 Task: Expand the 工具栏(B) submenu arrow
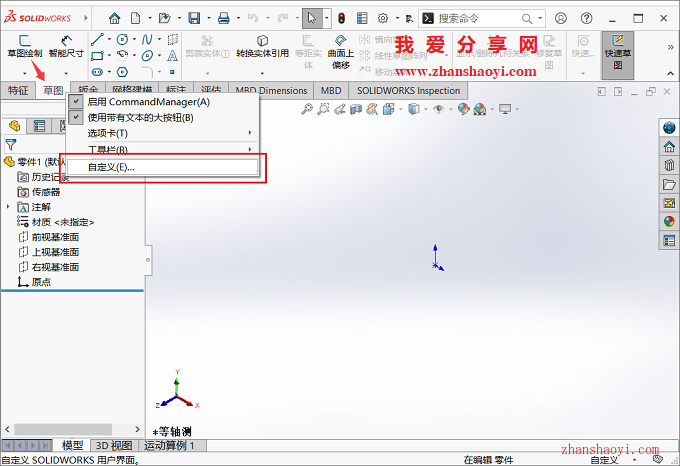pyautogui.click(x=250, y=150)
